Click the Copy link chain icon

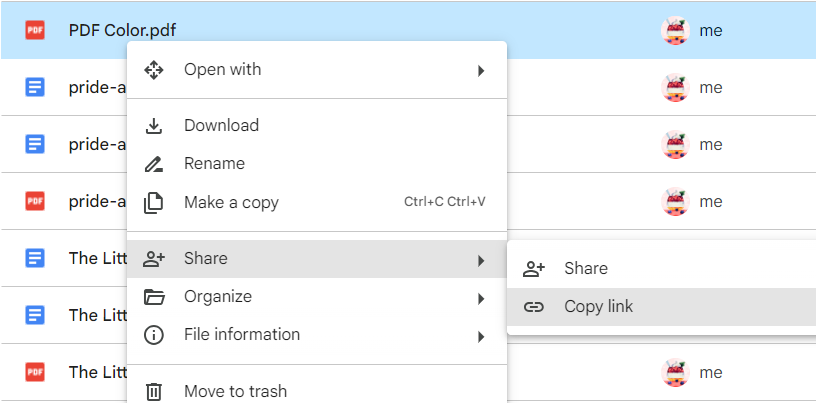click(x=534, y=307)
